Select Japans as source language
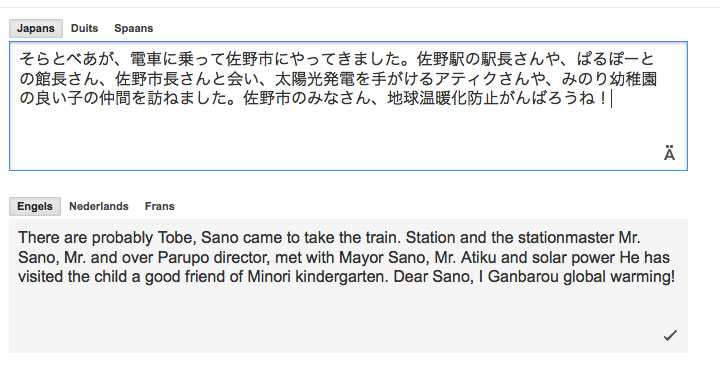Viewport: 720px width, 384px height. click(x=36, y=28)
